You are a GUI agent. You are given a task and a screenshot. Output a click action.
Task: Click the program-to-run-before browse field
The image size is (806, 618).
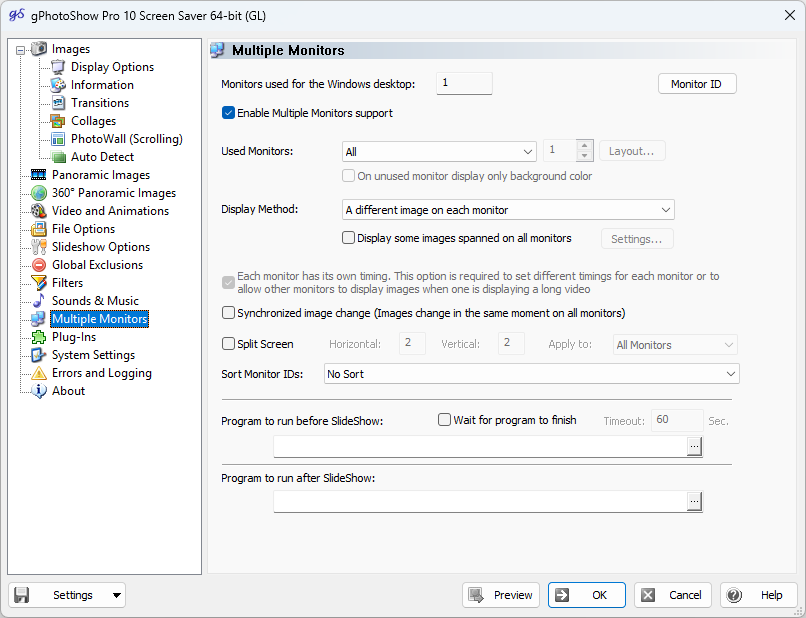[694, 446]
